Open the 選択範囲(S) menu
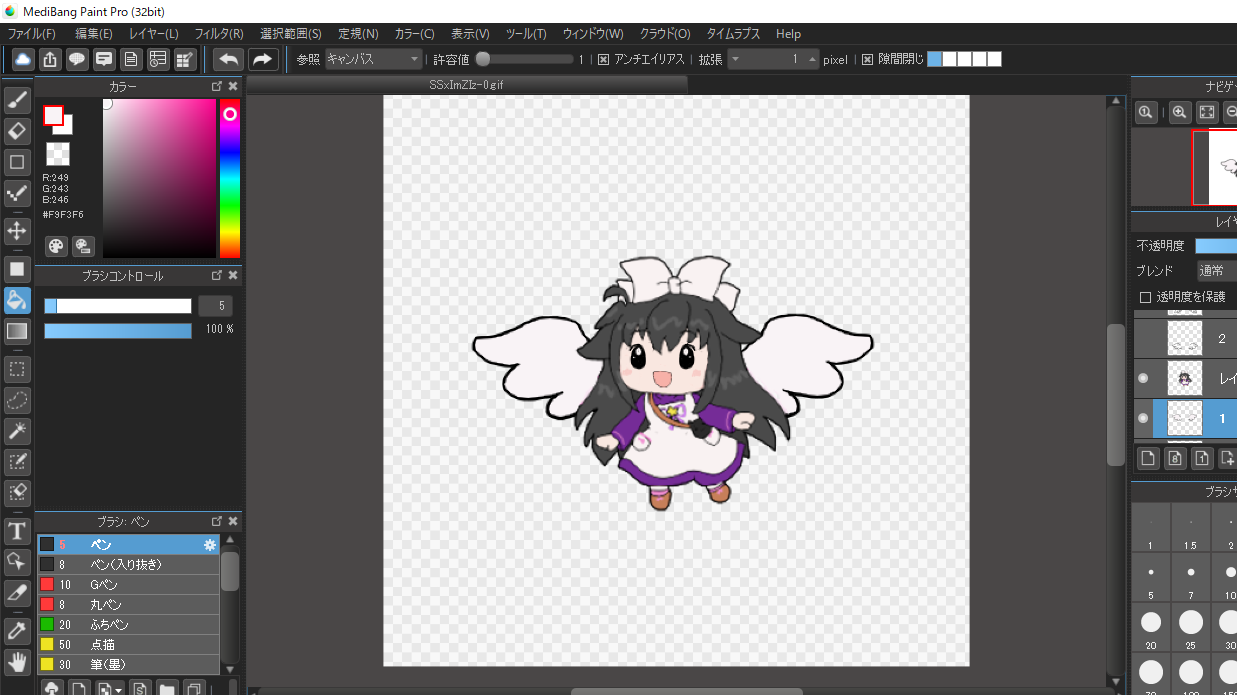This screenshot has width=1237, height=695. (x=291, y=34)
